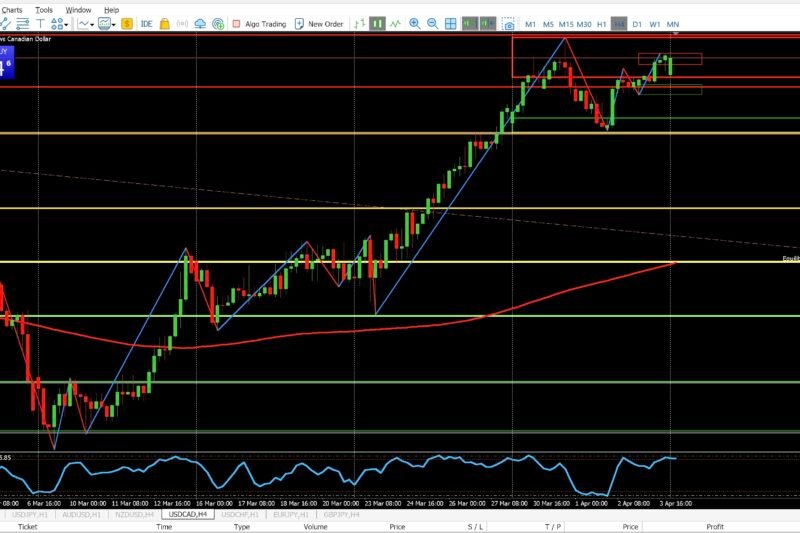Sort trades by Volume column
This screenshot has height=533, width=800.
tap(315, 527)
